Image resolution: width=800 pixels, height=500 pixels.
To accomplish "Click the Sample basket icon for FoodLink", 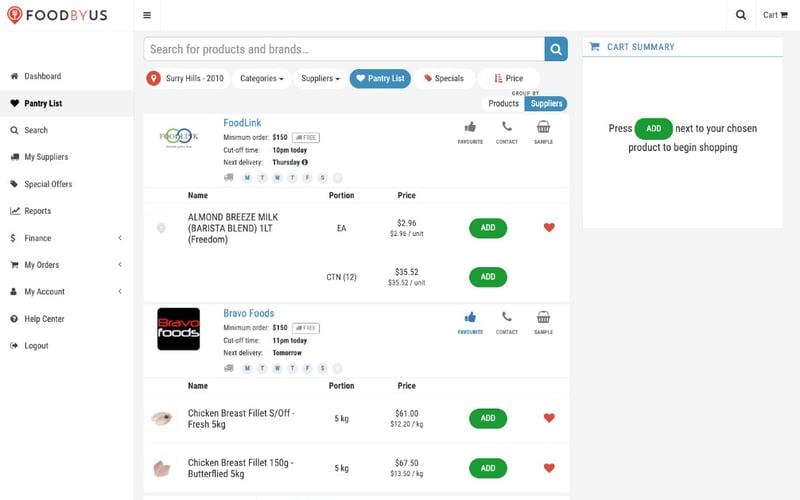I will click(543, 132).
